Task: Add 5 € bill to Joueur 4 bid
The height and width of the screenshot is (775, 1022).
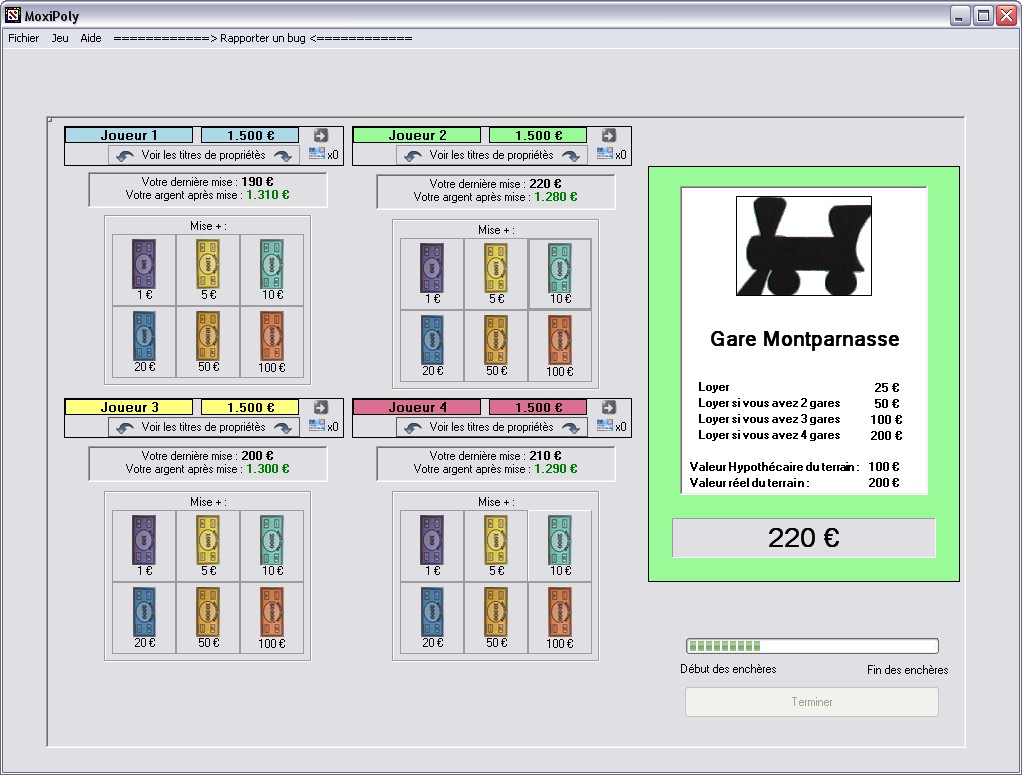Action: [496, 546]
